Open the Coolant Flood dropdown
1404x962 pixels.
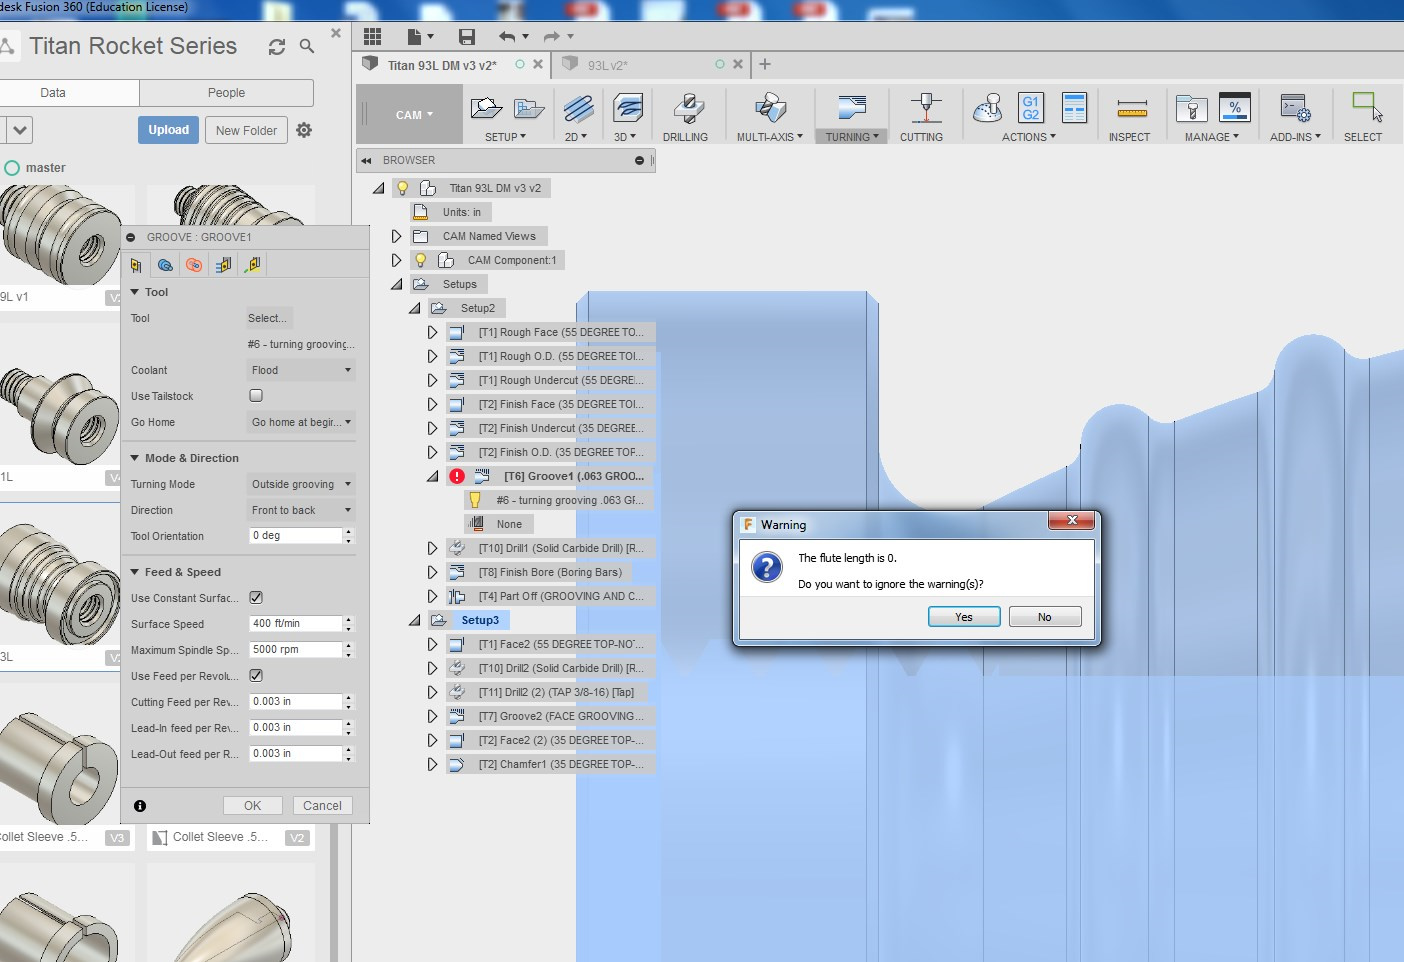(301, 370)
